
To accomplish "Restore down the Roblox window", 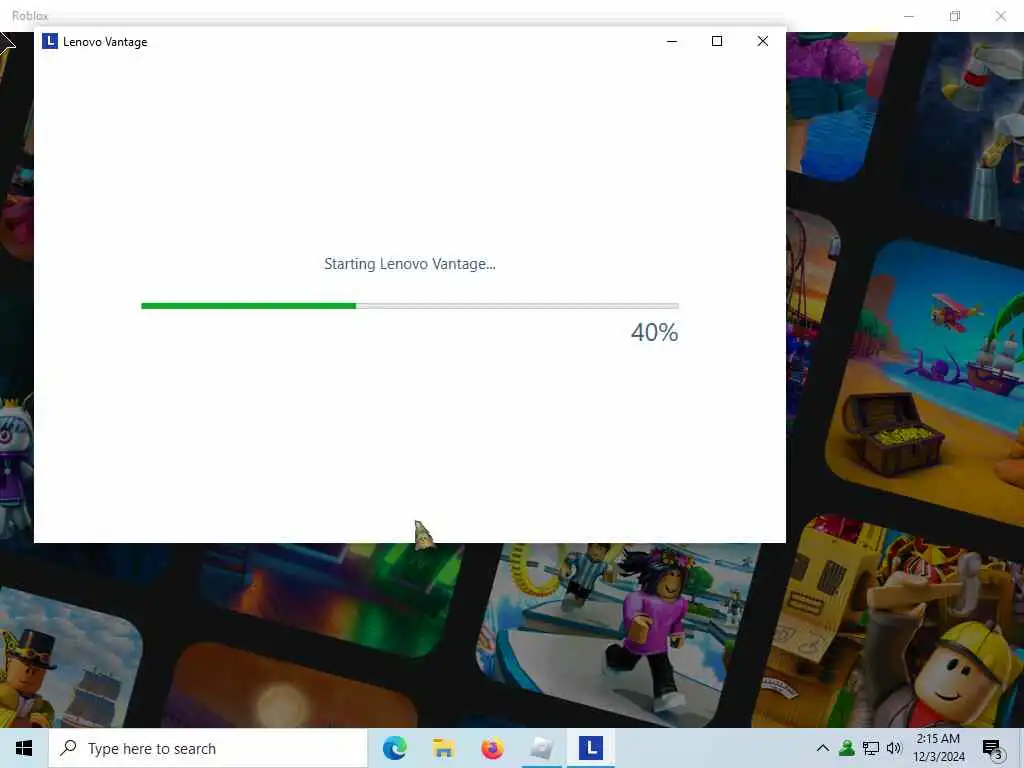I will point(955,16).
